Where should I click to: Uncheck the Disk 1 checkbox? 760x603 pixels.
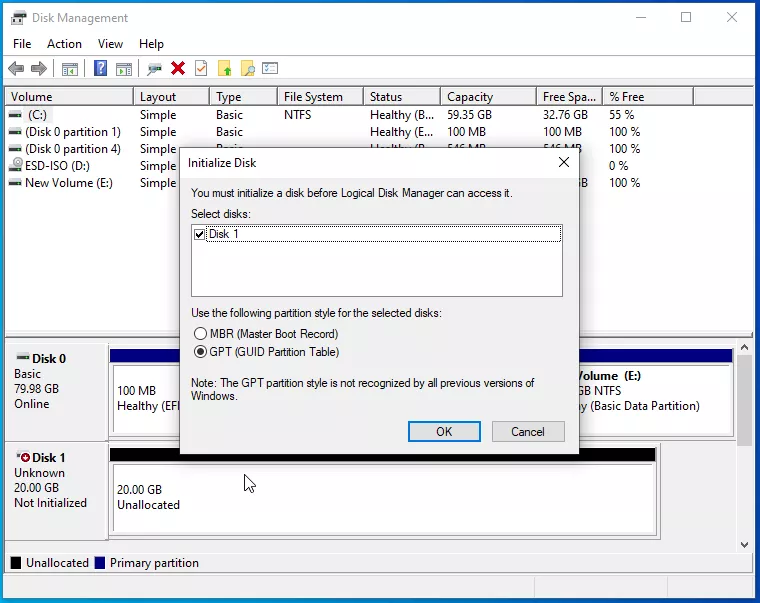pos(199,235)
